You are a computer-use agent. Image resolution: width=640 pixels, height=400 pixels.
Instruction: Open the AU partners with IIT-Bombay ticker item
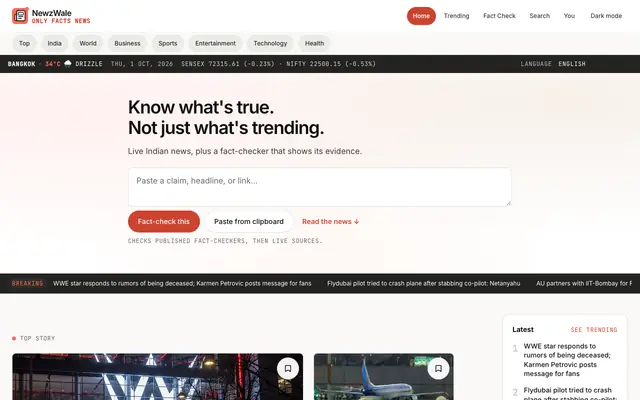(584, 283)
